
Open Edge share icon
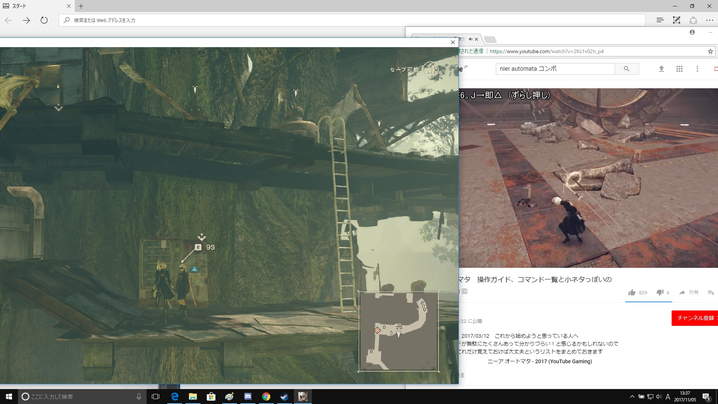(x=693, y=20)
